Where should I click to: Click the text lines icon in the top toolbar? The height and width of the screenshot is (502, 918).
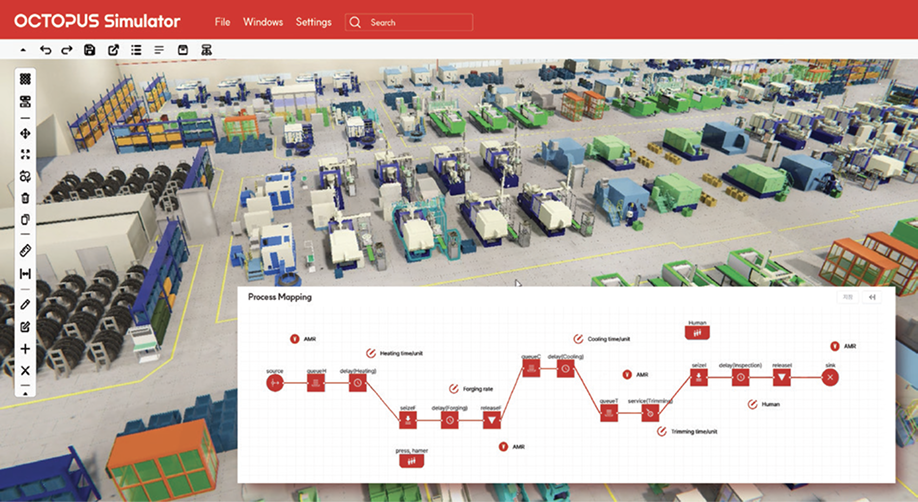159,50
